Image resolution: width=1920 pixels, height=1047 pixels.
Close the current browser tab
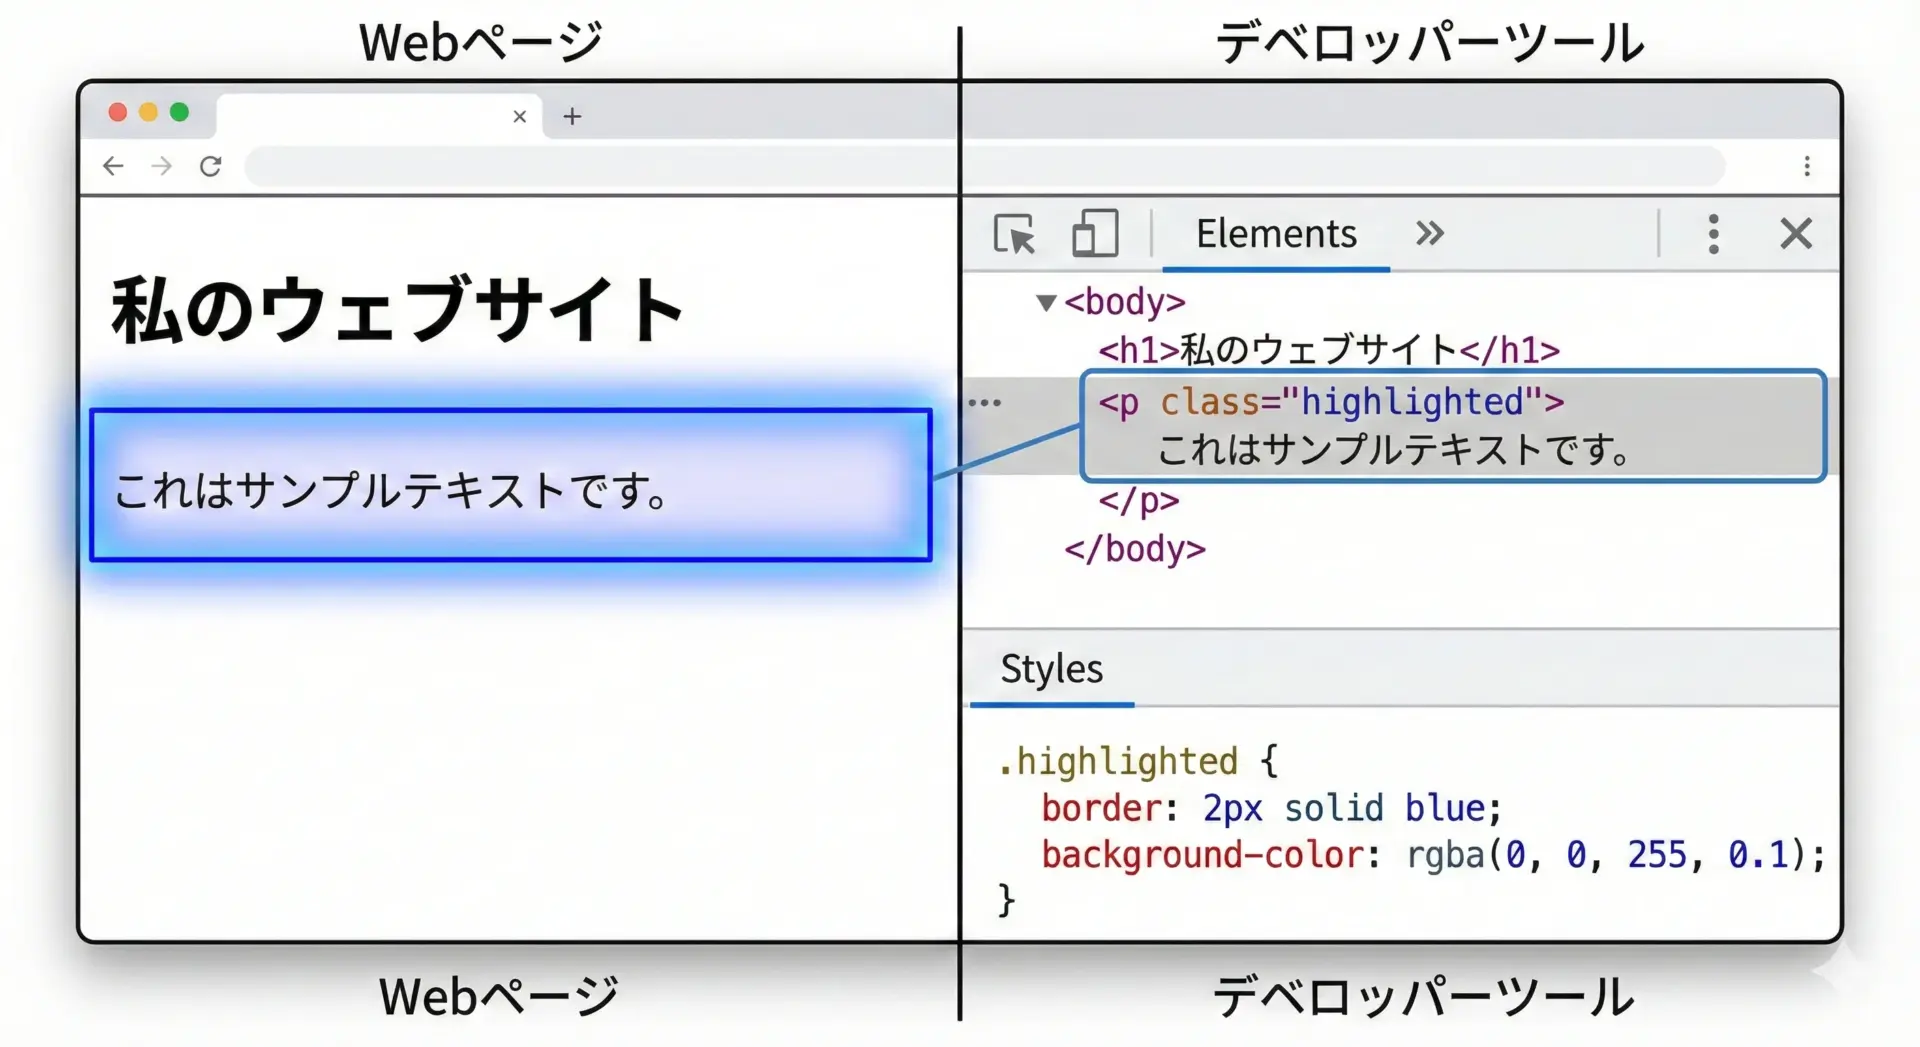[x=519, y=117]
